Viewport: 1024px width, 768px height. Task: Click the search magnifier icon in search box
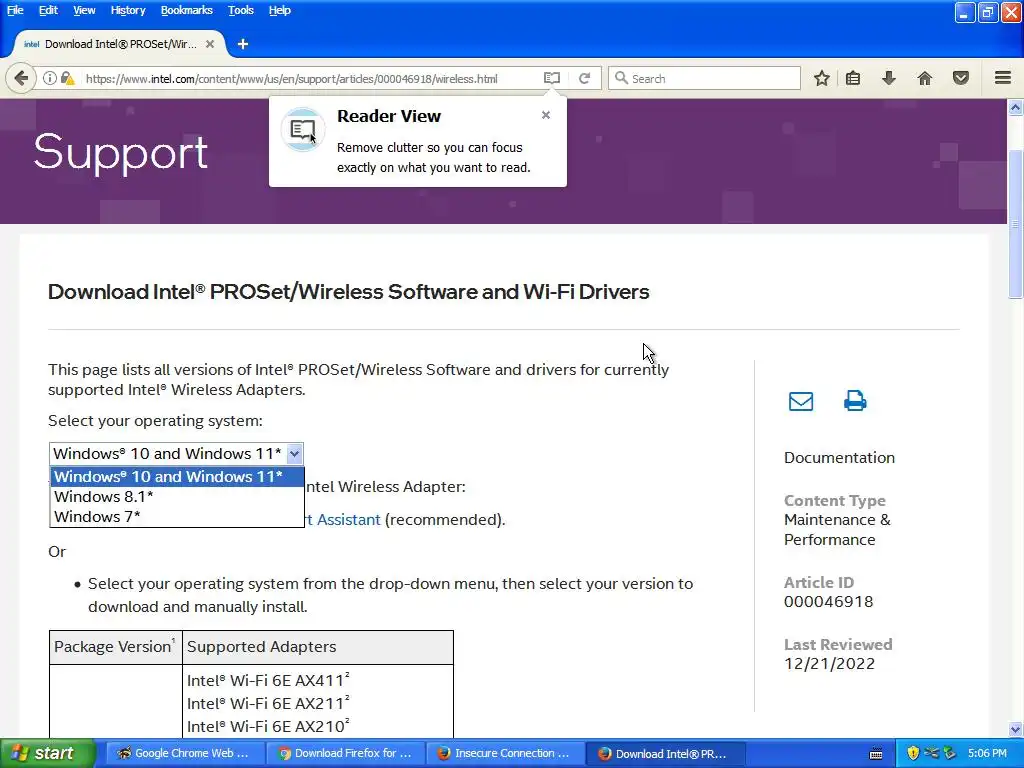621,78
